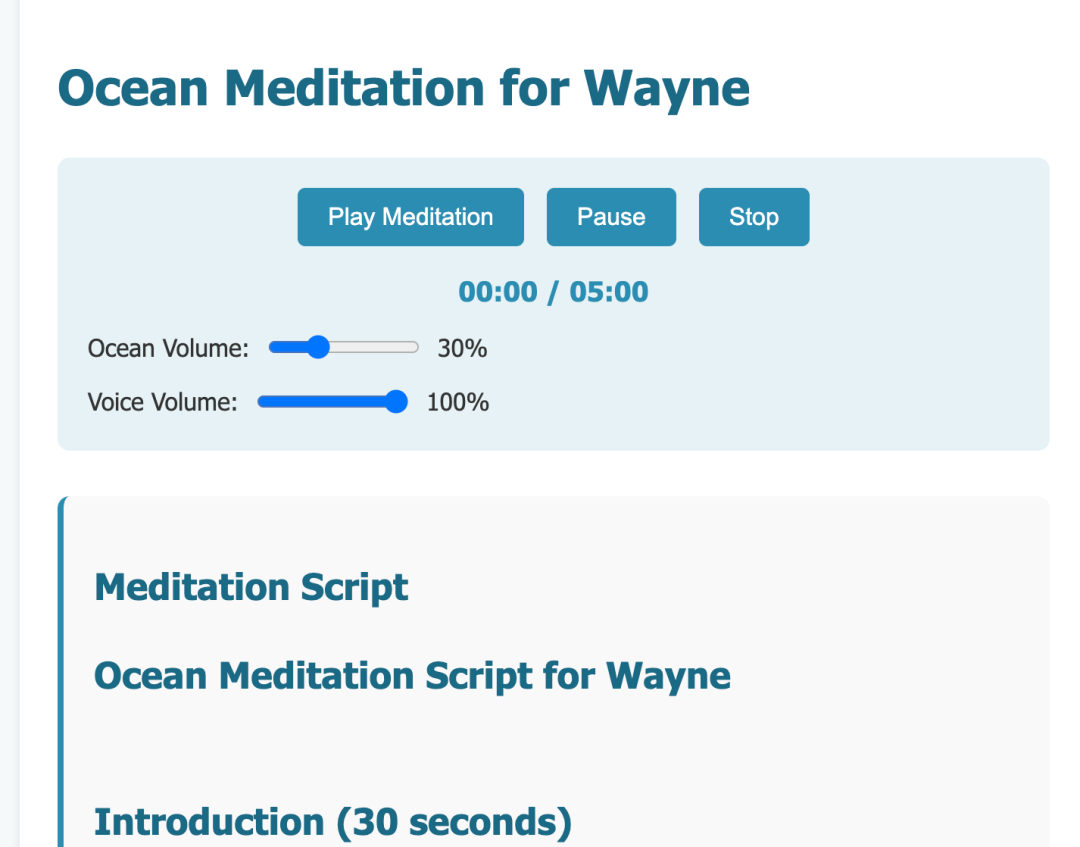Pause the meditation playback
This screenshot has width=1080, height=847.
coord(611,217)
